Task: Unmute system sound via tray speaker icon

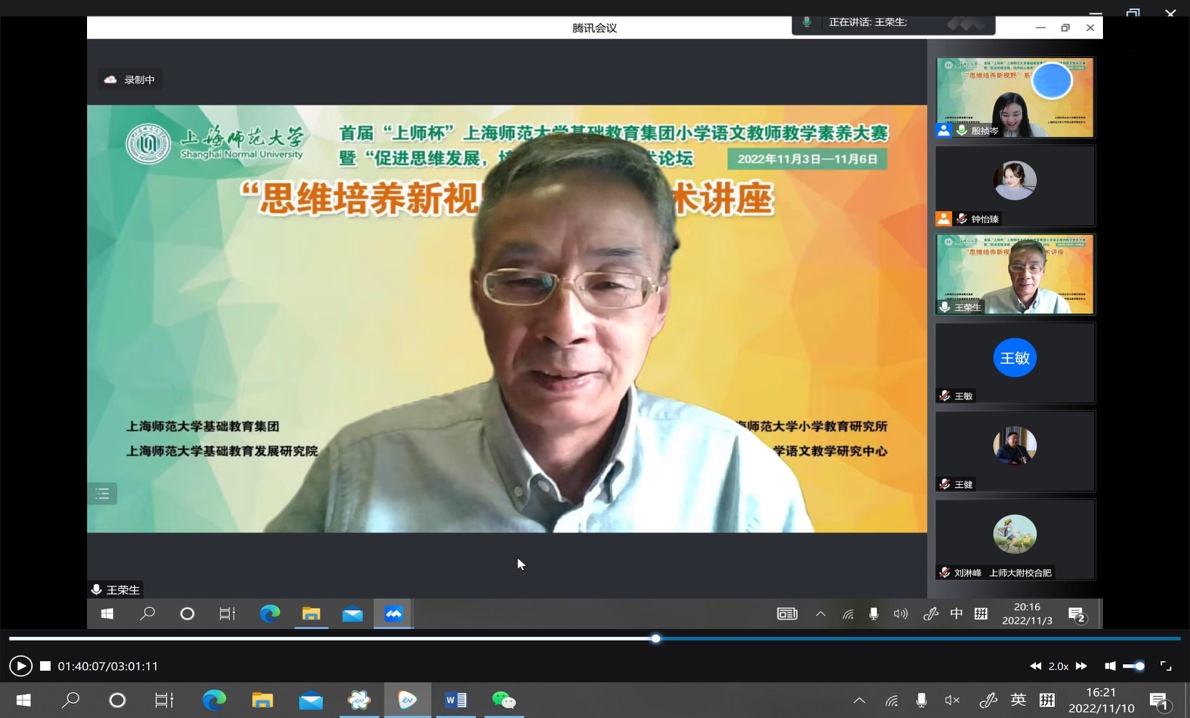Action: pos(952,700)
